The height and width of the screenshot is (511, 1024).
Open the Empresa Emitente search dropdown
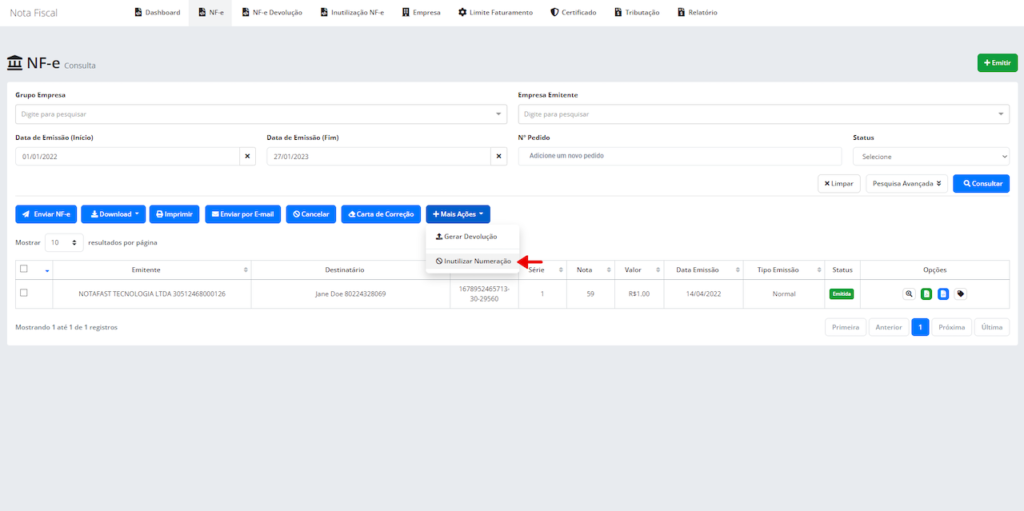pyautogui.click(x=764, y=114)
